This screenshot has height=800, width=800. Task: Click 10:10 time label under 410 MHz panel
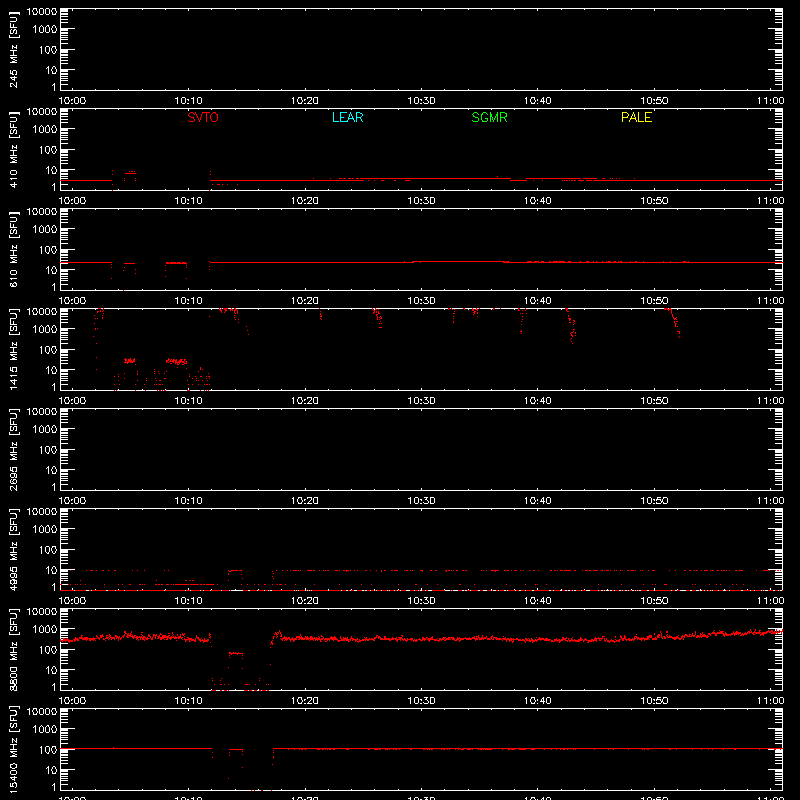point(188,201)
